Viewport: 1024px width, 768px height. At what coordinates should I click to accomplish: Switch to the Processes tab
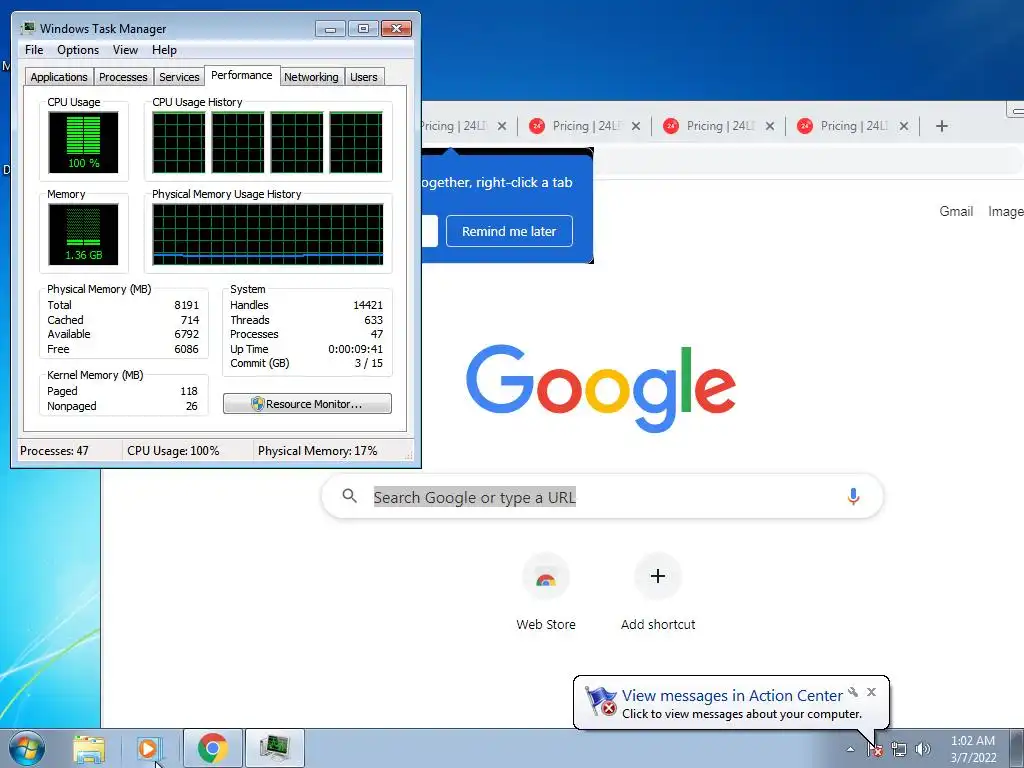click(123, 77)
